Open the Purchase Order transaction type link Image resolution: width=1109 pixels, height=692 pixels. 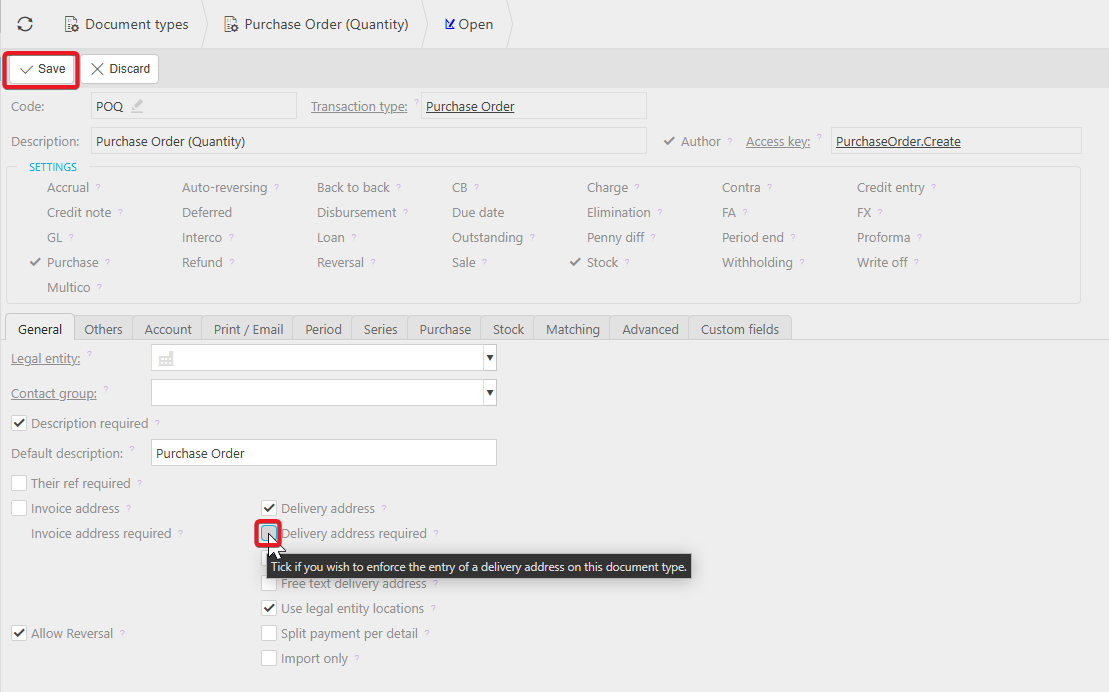pyautogui.click(x=470, y=106)
